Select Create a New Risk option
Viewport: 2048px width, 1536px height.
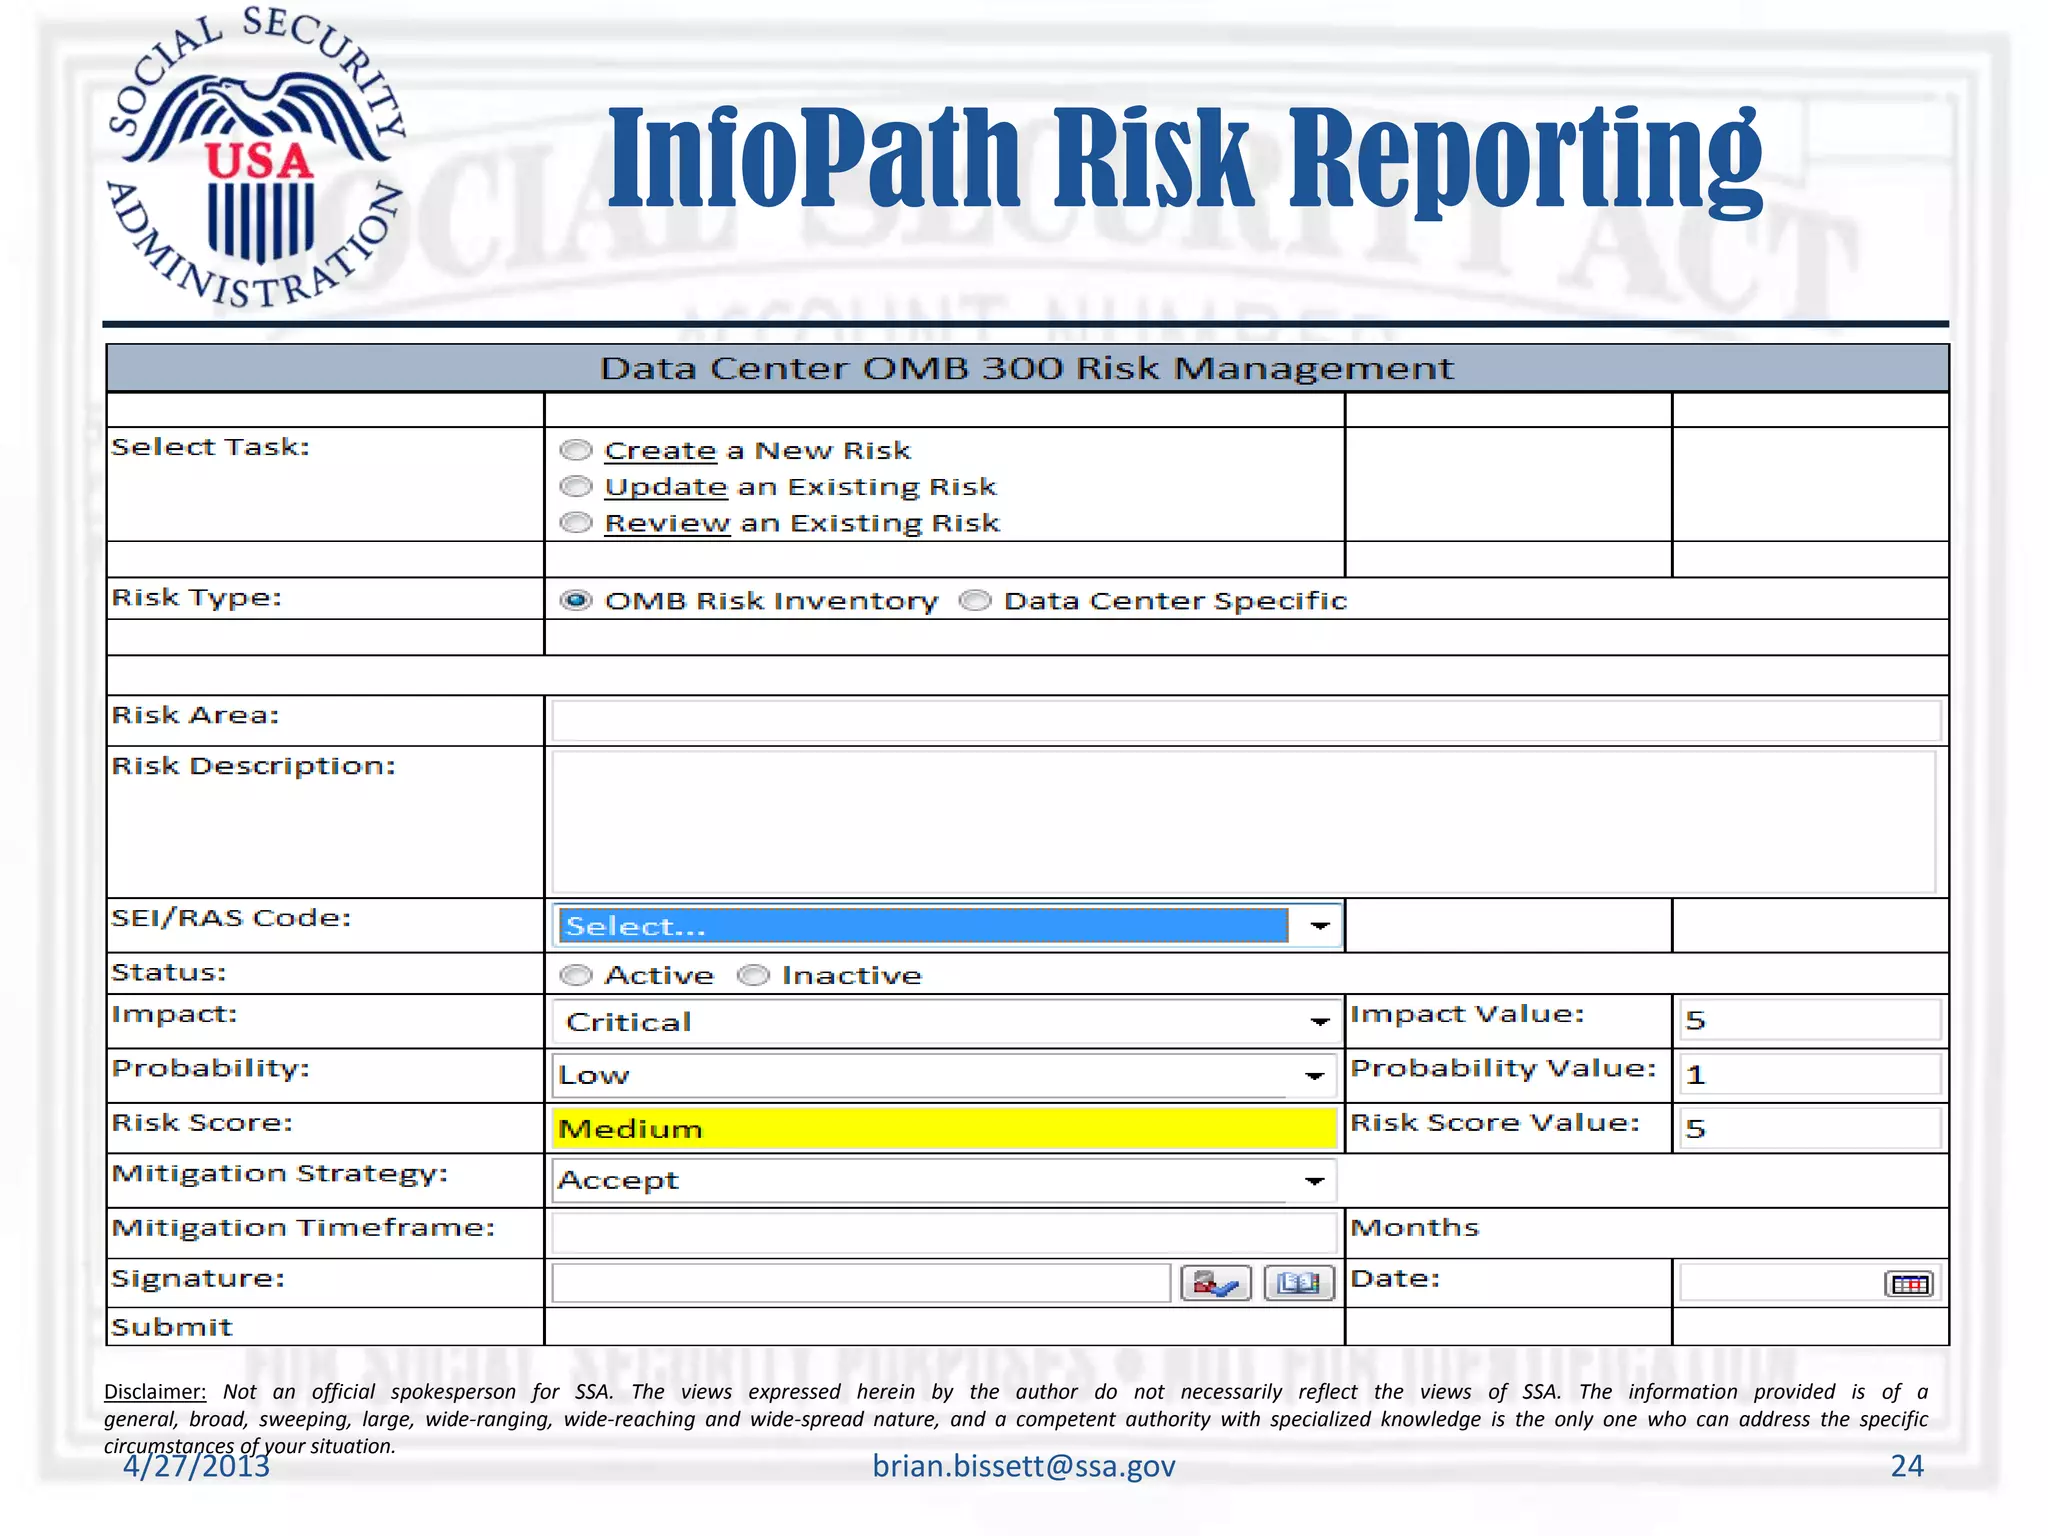(576, 451)
